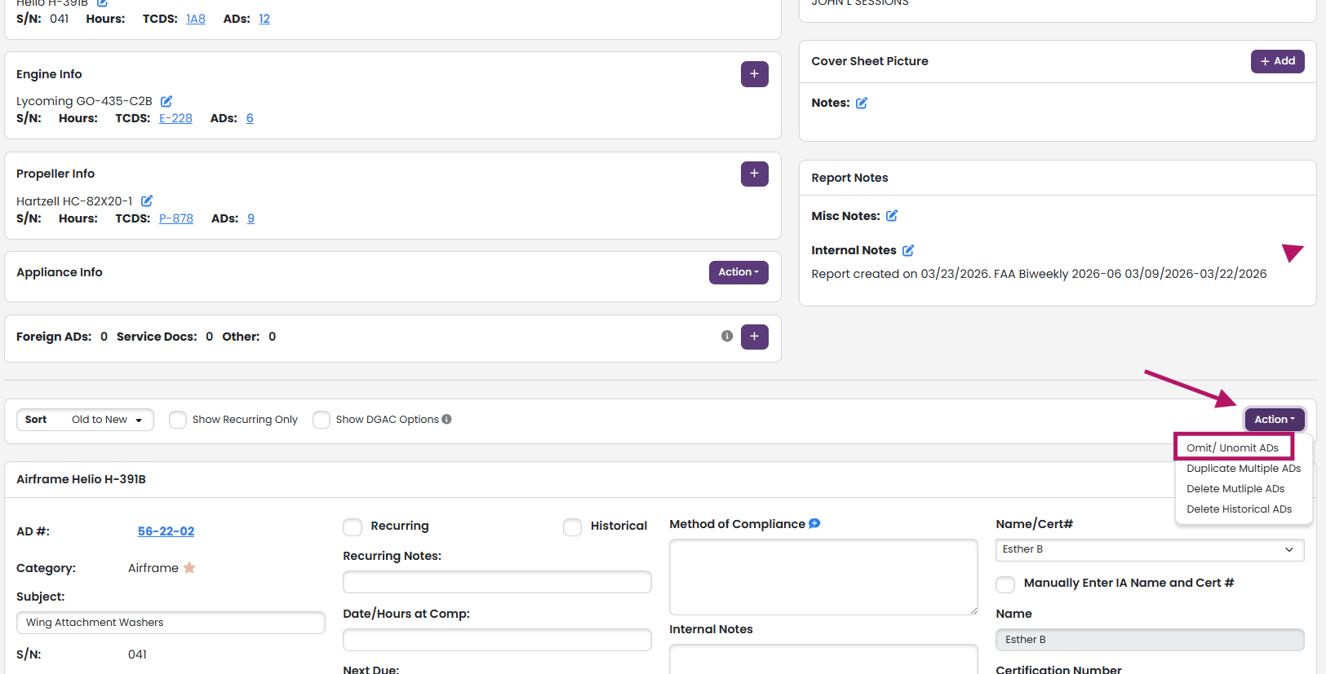Open the Sort Old to New dropdown
Image resolution: width=1326 pixels, height=674 pixels.
tap(85, 420)
